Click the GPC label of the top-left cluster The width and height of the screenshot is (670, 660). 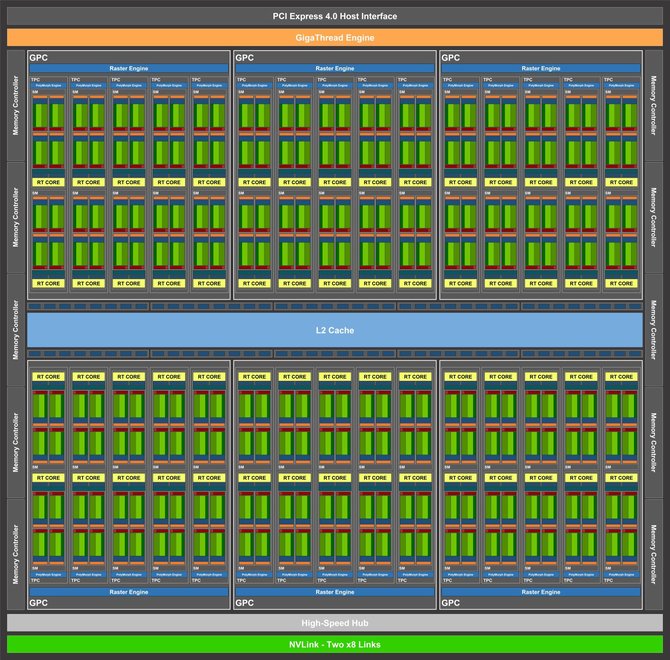point(38,58)
